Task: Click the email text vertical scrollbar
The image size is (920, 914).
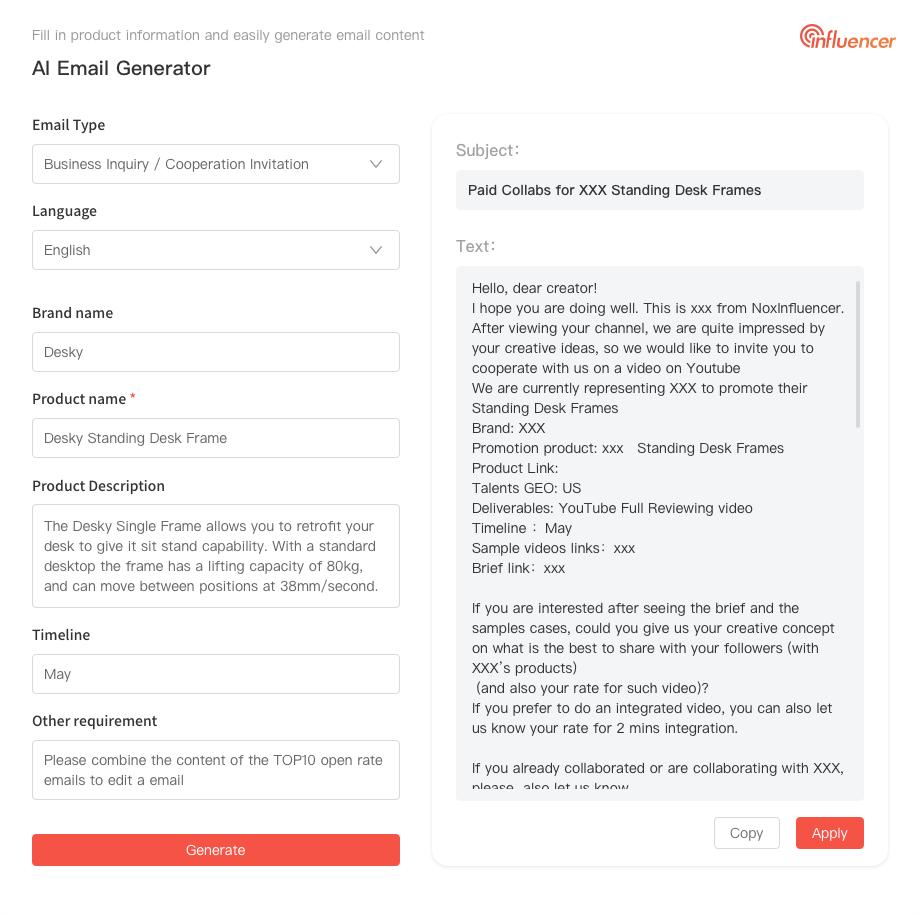Action: pyautogui.click(x=858, y=355)
